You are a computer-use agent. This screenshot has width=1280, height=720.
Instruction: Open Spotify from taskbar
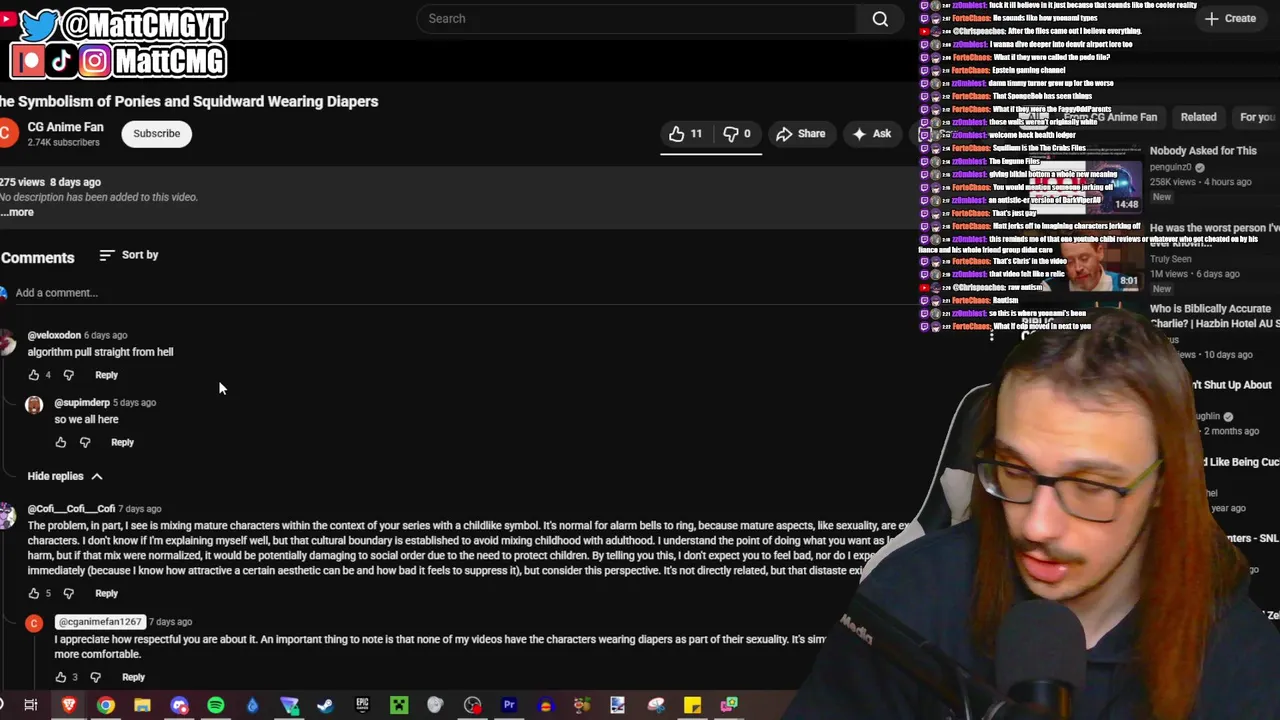216,705
